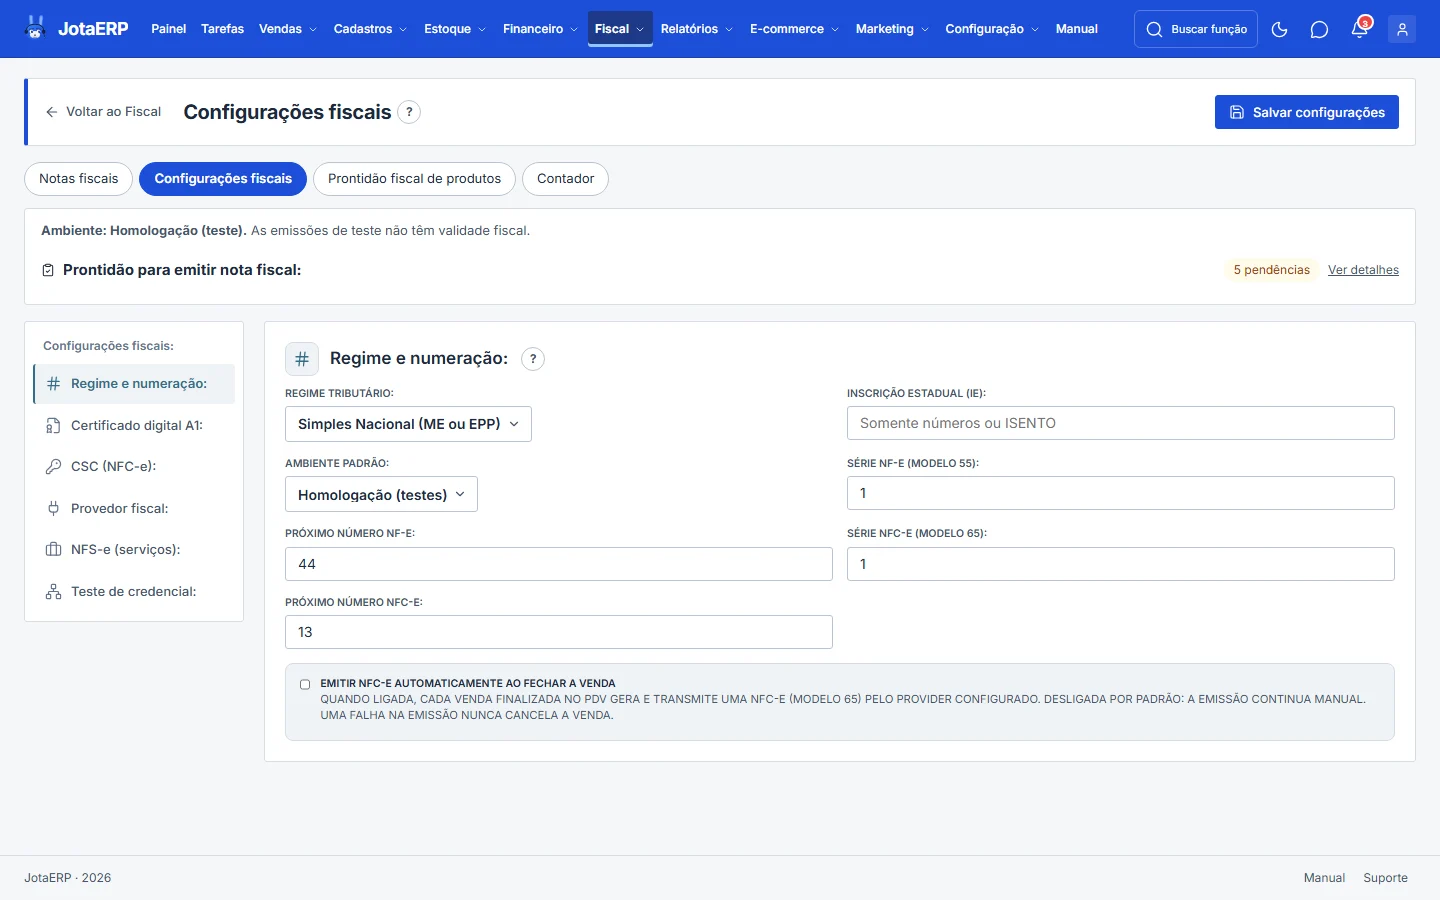1440x900 pixels.
Task: Click the plug icon for Provedor fiscal
Action: tap(54, 509)
